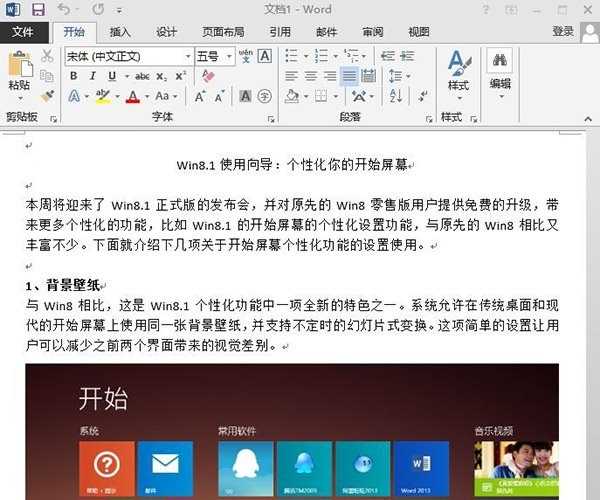
Task: Apply the yellow text highlight color
Action: point(103,96)
